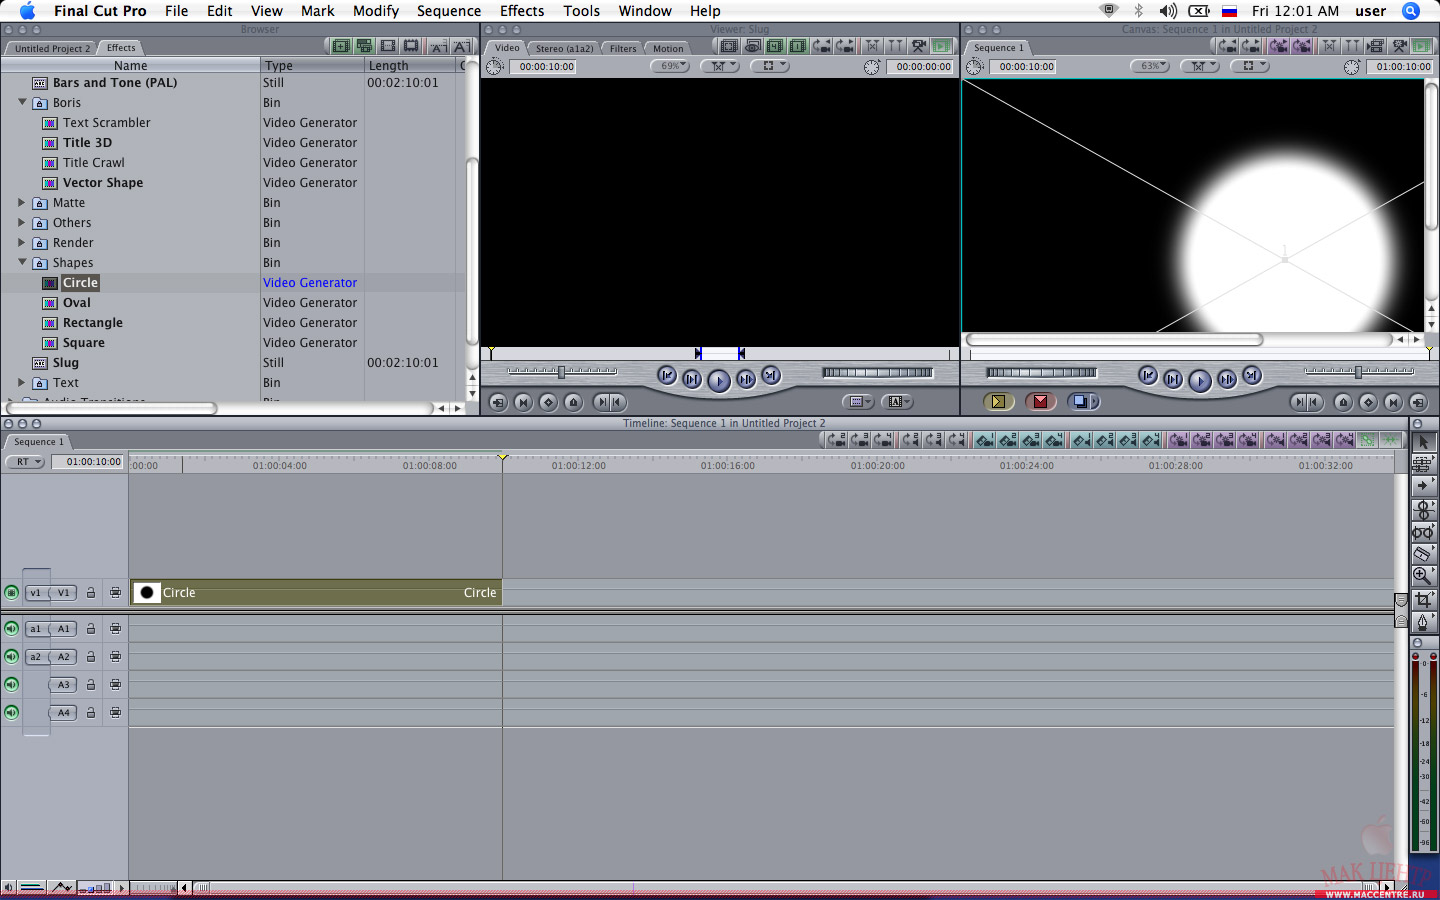The width and height of the screenshot is (1440, 900).
Task: Click the Bars and Tone (PAL) clip icon
Action: point(40,83)
